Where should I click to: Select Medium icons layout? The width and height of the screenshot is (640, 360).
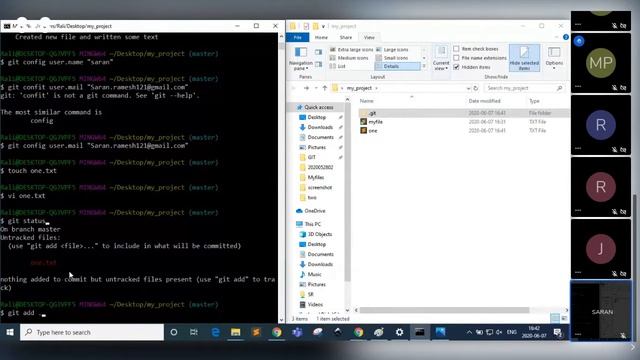pos(349,58)
